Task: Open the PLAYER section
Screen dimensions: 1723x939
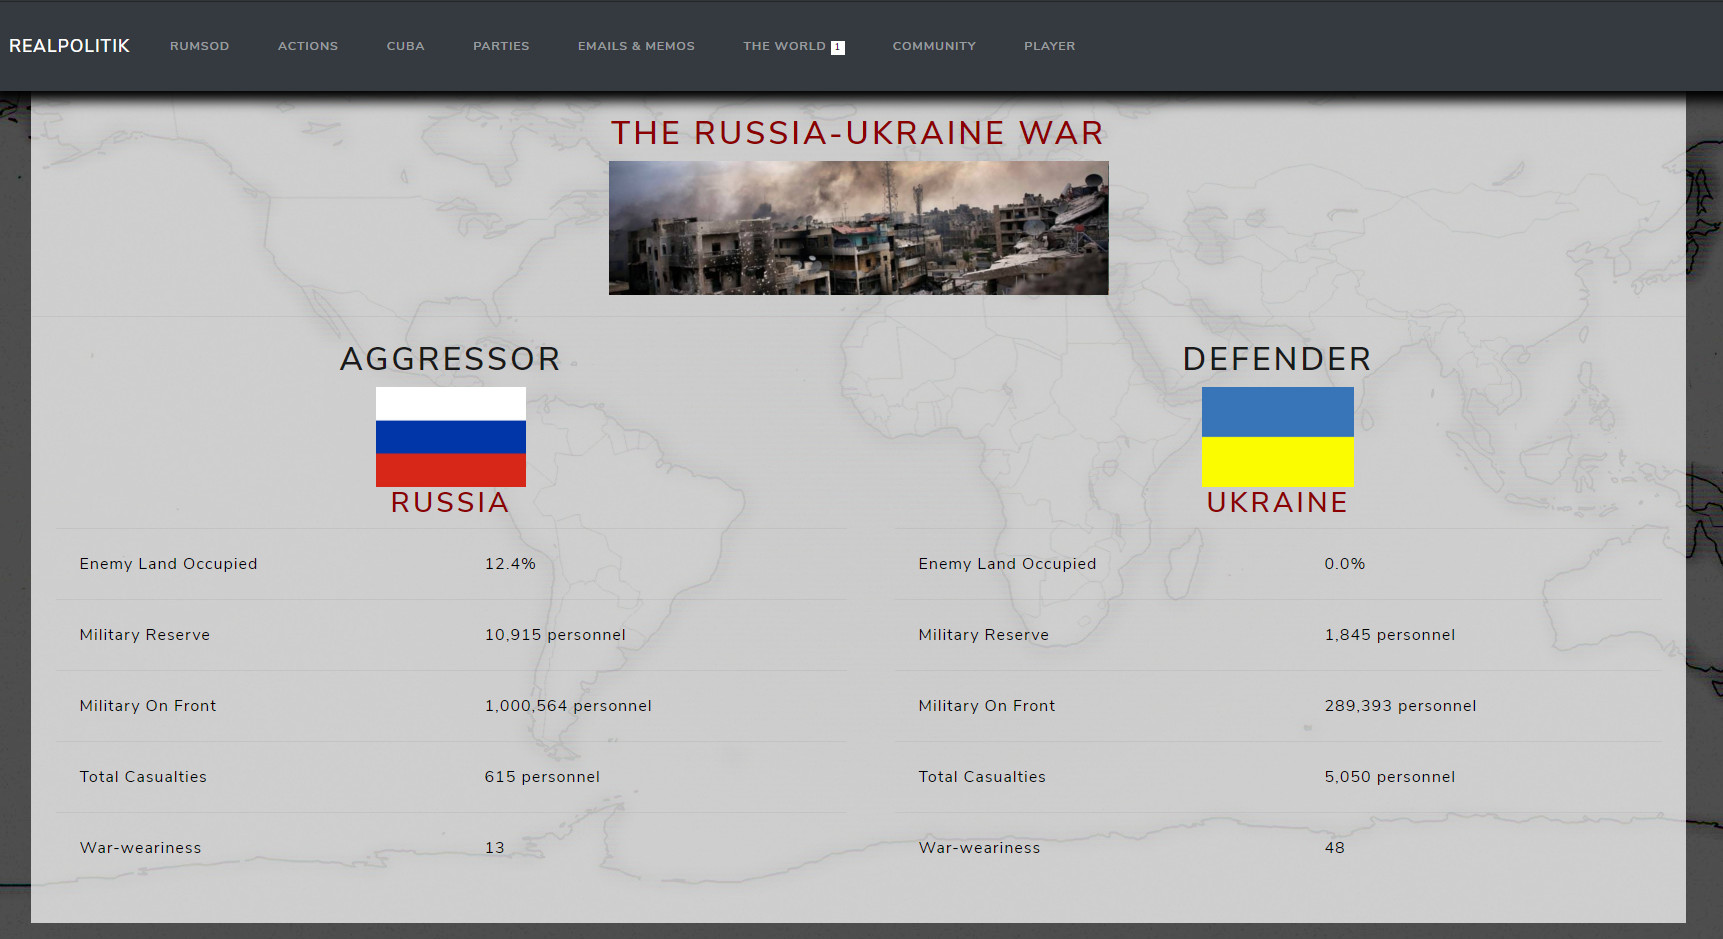Action: coord(1049,45)
